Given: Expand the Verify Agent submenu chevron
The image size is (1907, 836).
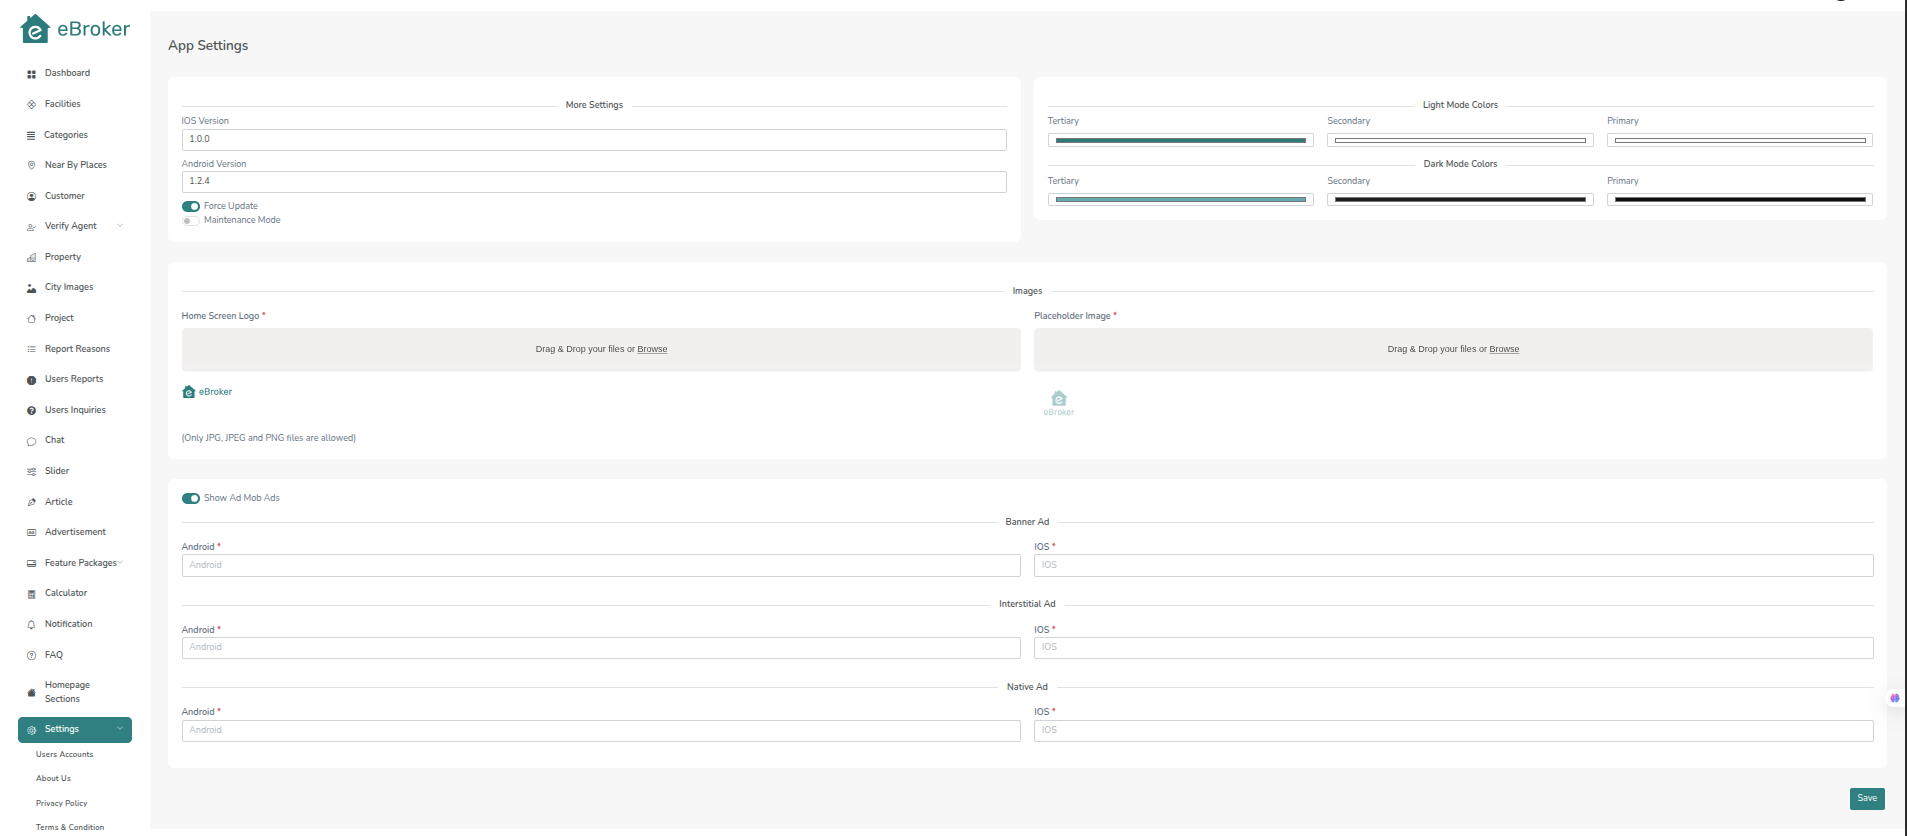Looking at the screenshot, I should pos(120,226).
